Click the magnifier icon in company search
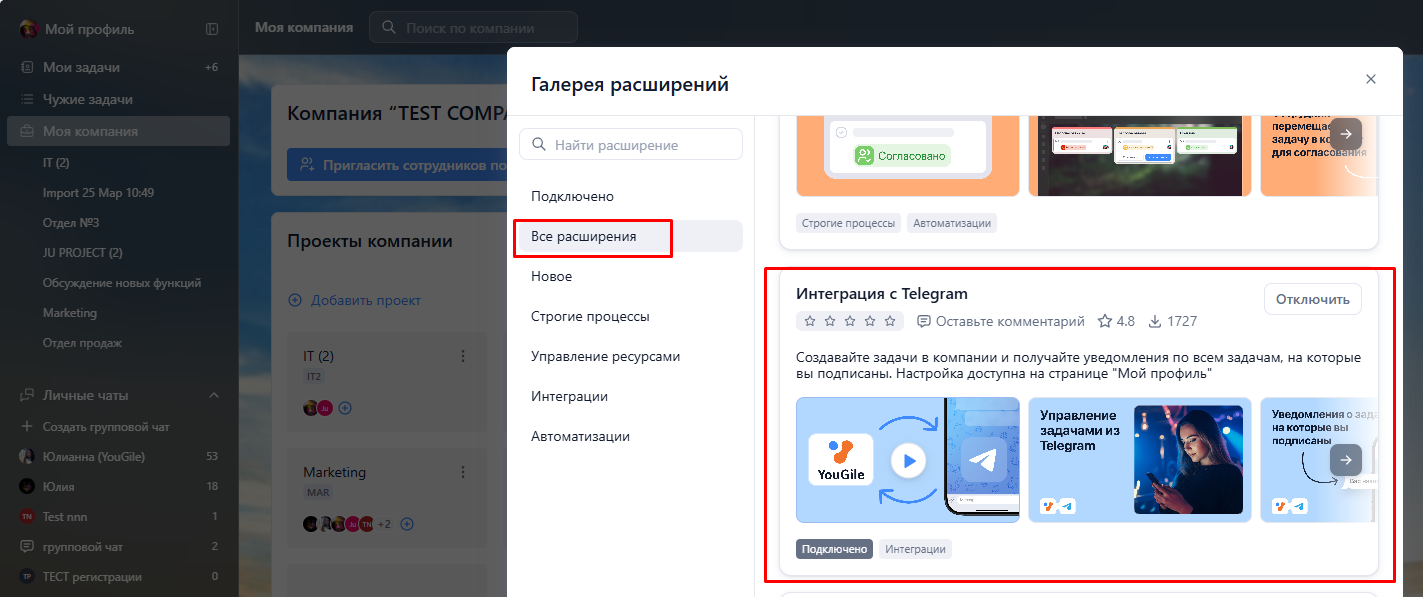 coord(389,28)
